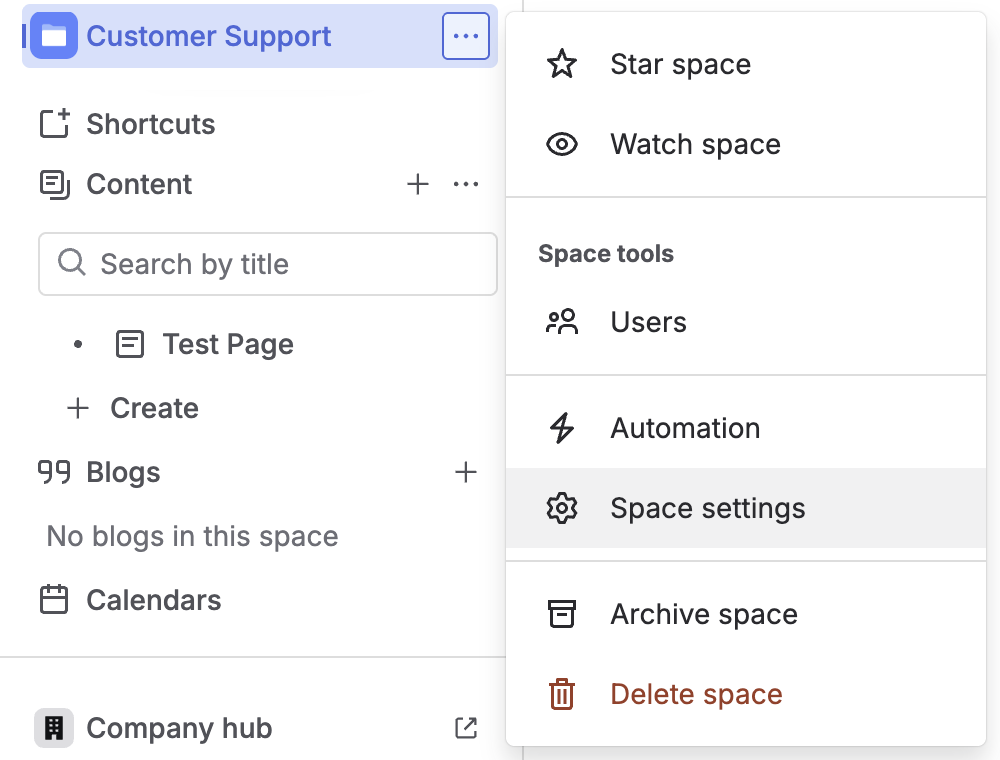Click the Delete space trash icon

pyautogui.click(x=562, y=694)
